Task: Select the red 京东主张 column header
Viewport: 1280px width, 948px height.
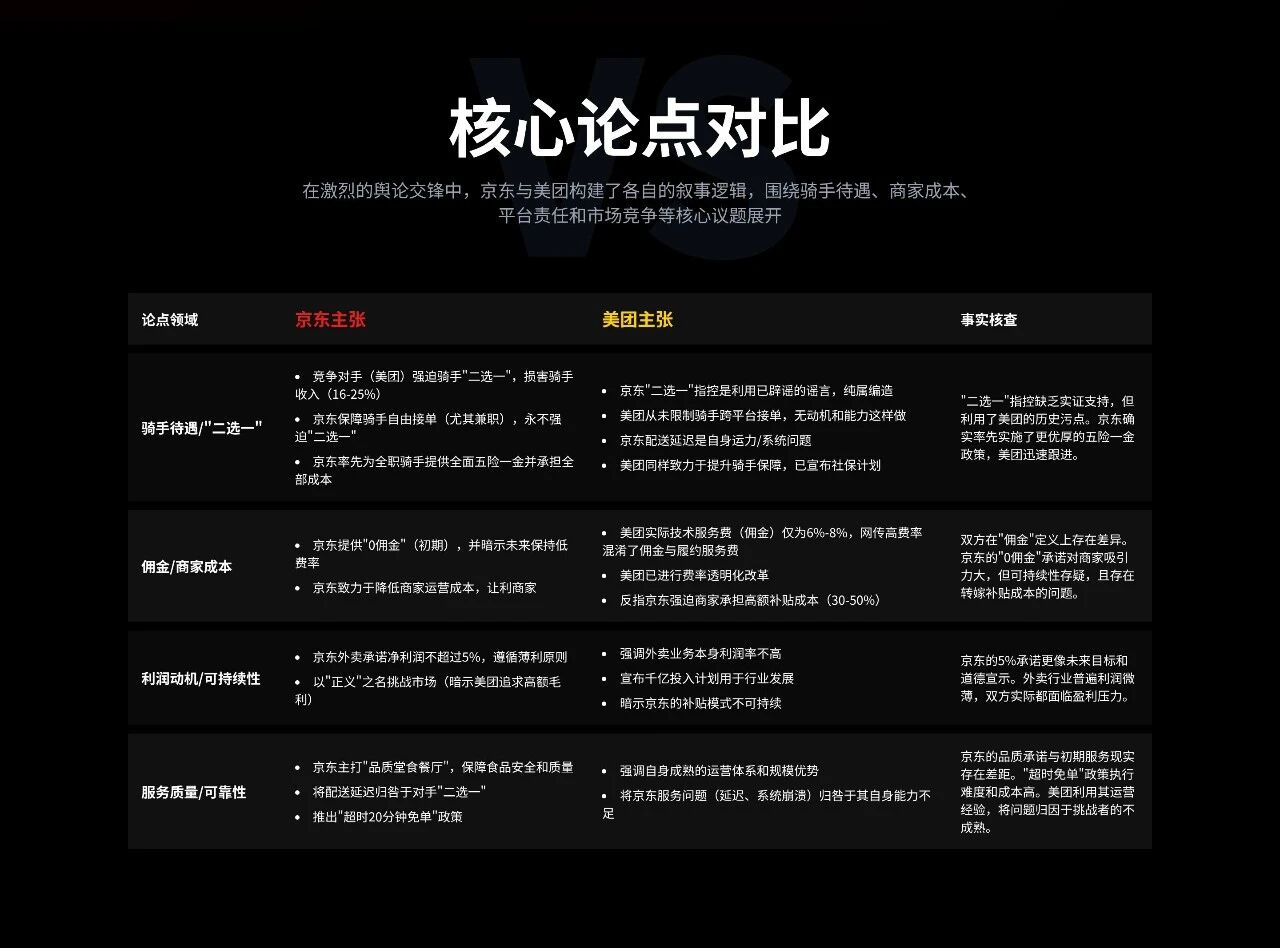Action: 330,320
